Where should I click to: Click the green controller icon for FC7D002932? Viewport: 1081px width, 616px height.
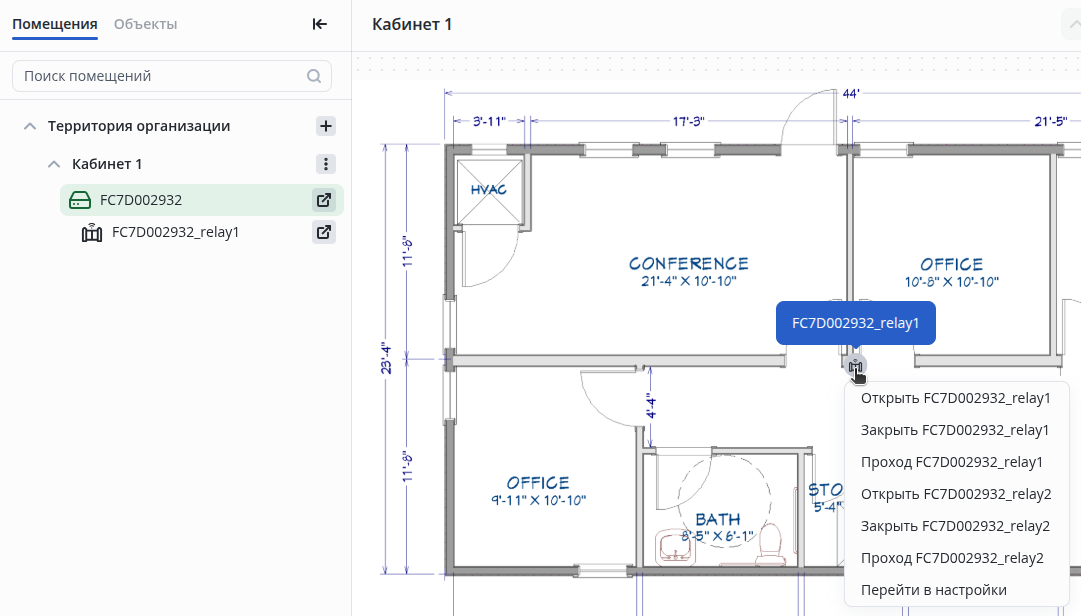(x=80, y=200)
